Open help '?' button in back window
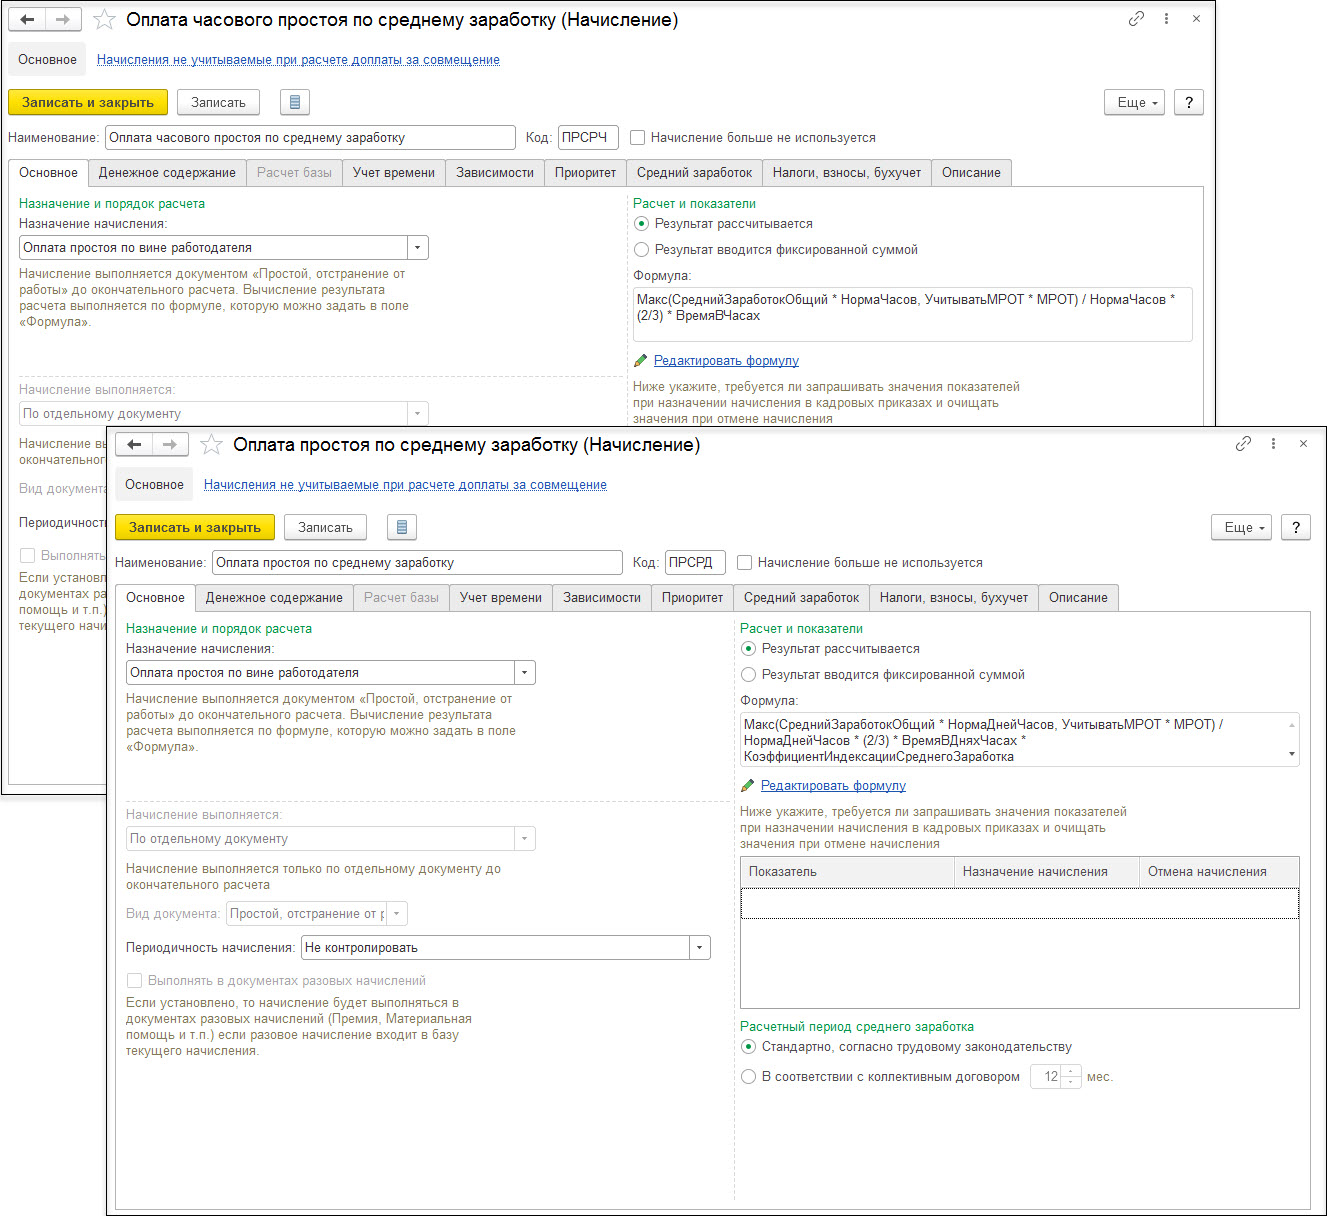The height and width of the screenshot is (1216, 1327). [1189, 102]
